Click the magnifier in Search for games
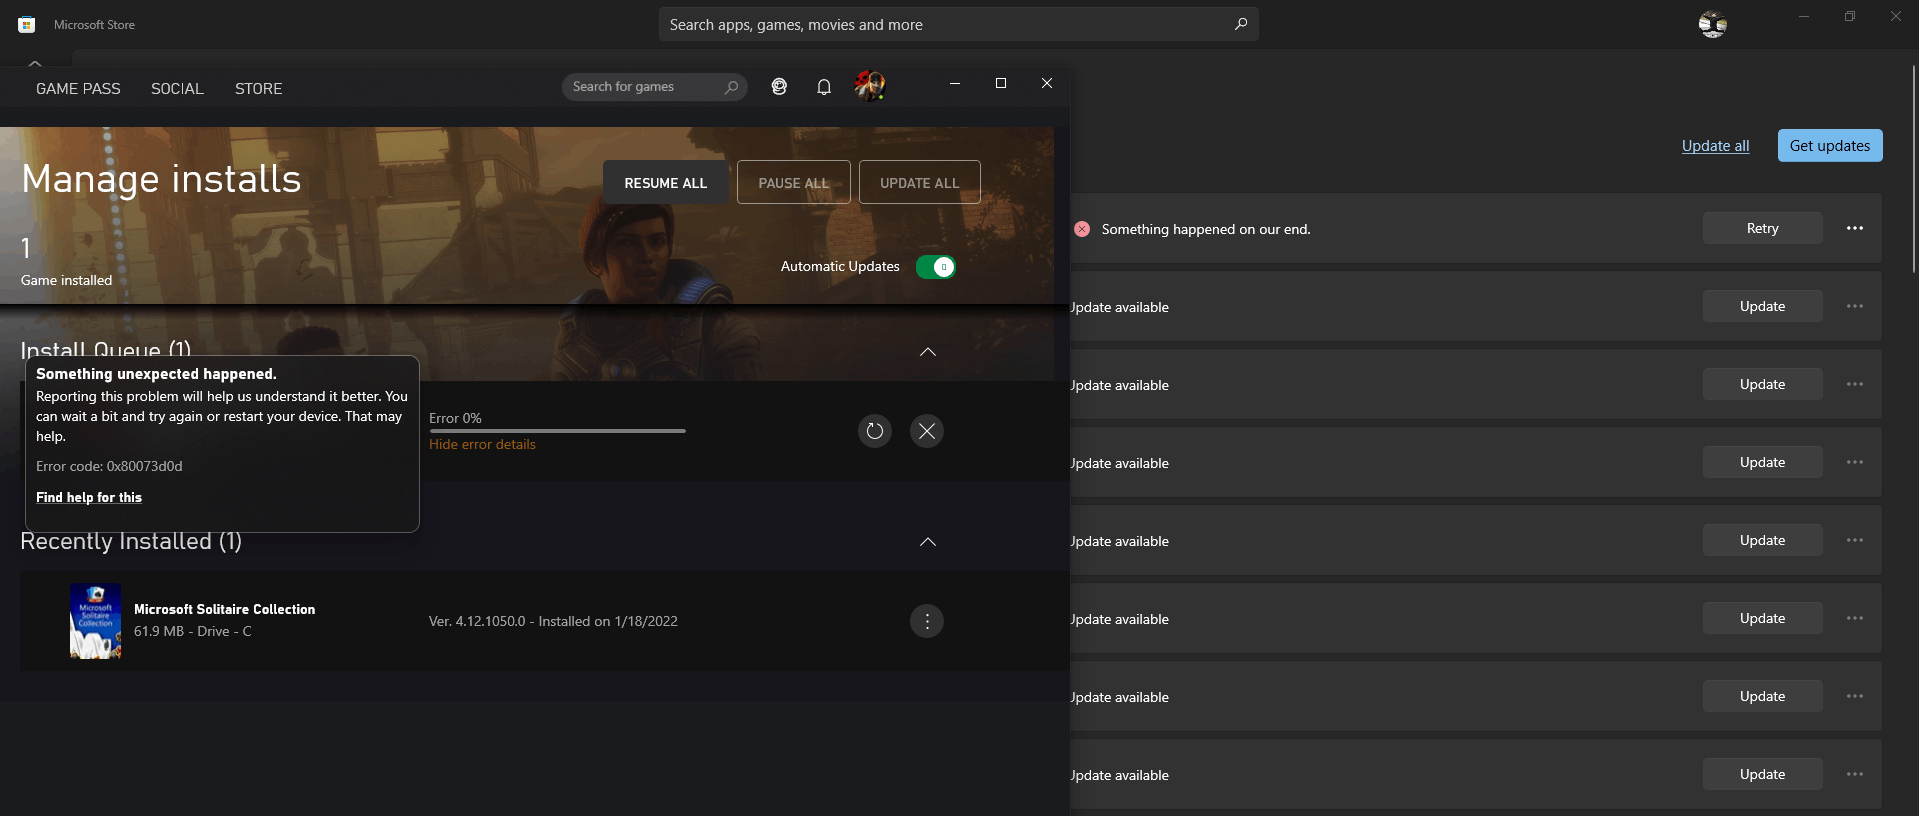Viewport: 1919px width, 816px height. pos(732,87)
